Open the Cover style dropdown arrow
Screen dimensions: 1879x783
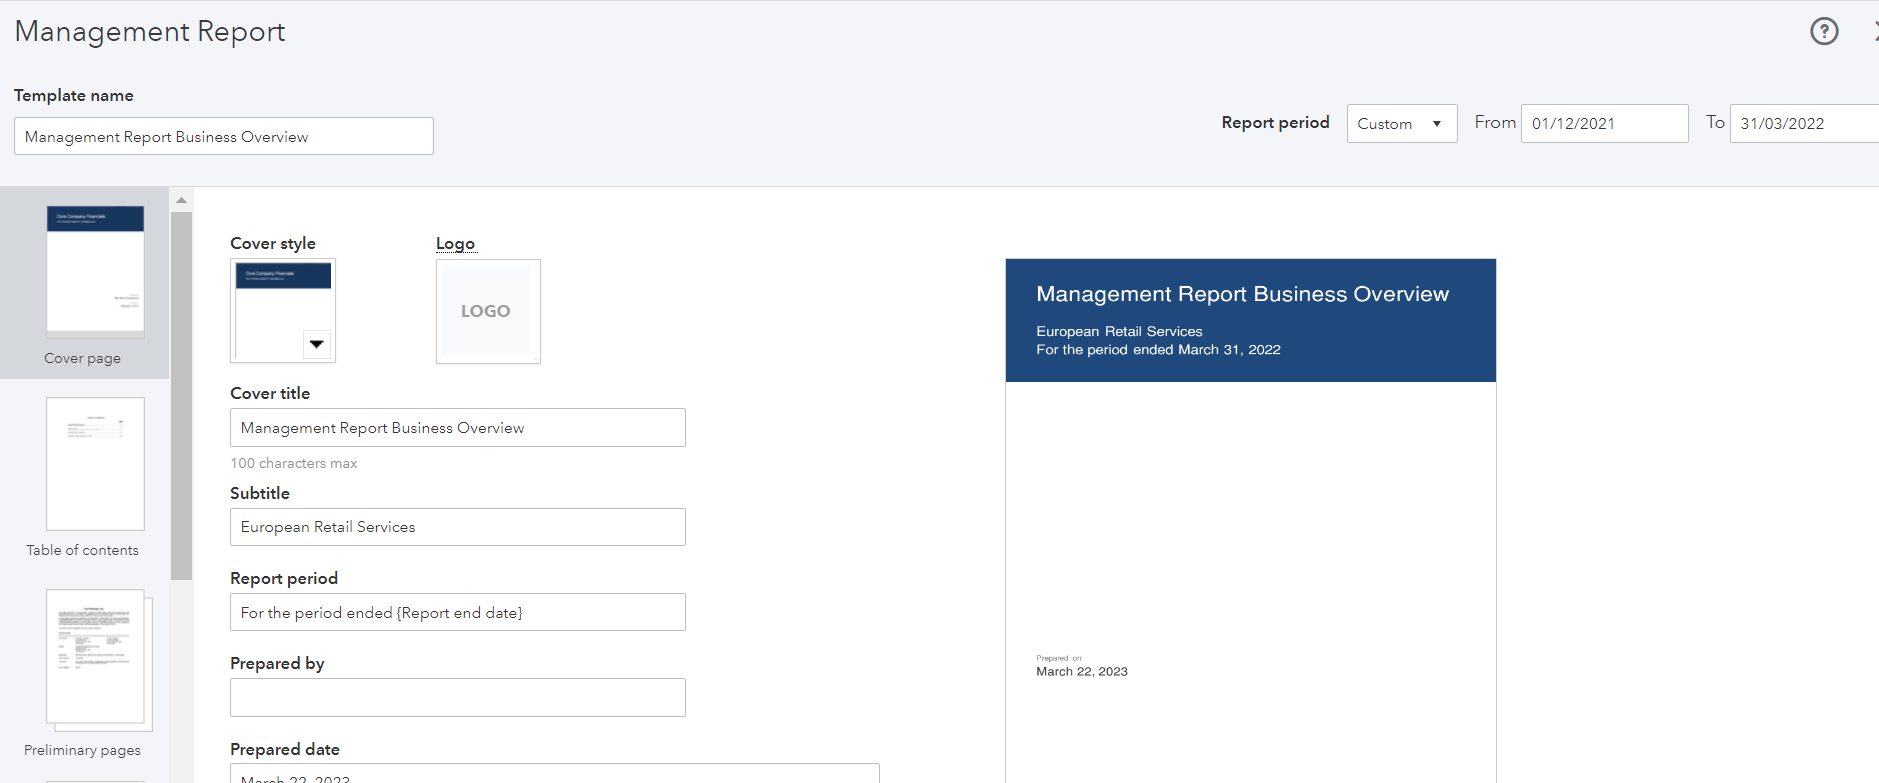[316, 344]
